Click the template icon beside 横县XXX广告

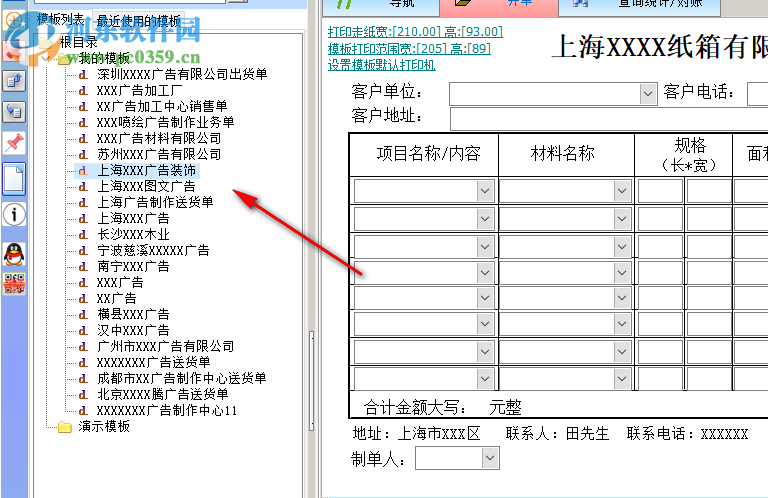83,314
